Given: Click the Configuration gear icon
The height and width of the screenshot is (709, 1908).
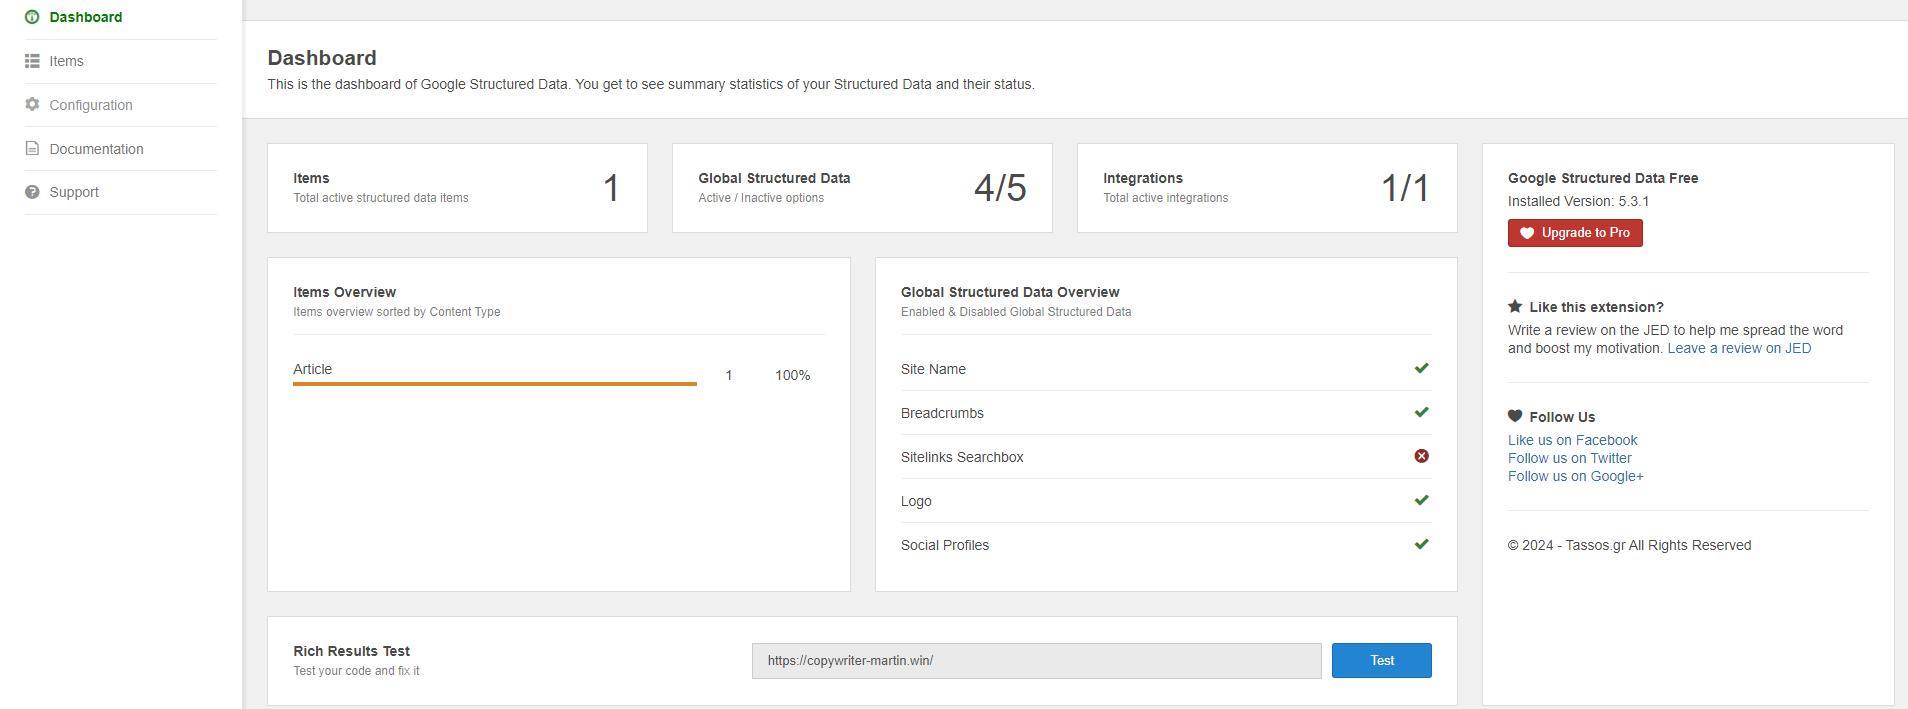Looking at the screenshot, I should coord(32,105).
